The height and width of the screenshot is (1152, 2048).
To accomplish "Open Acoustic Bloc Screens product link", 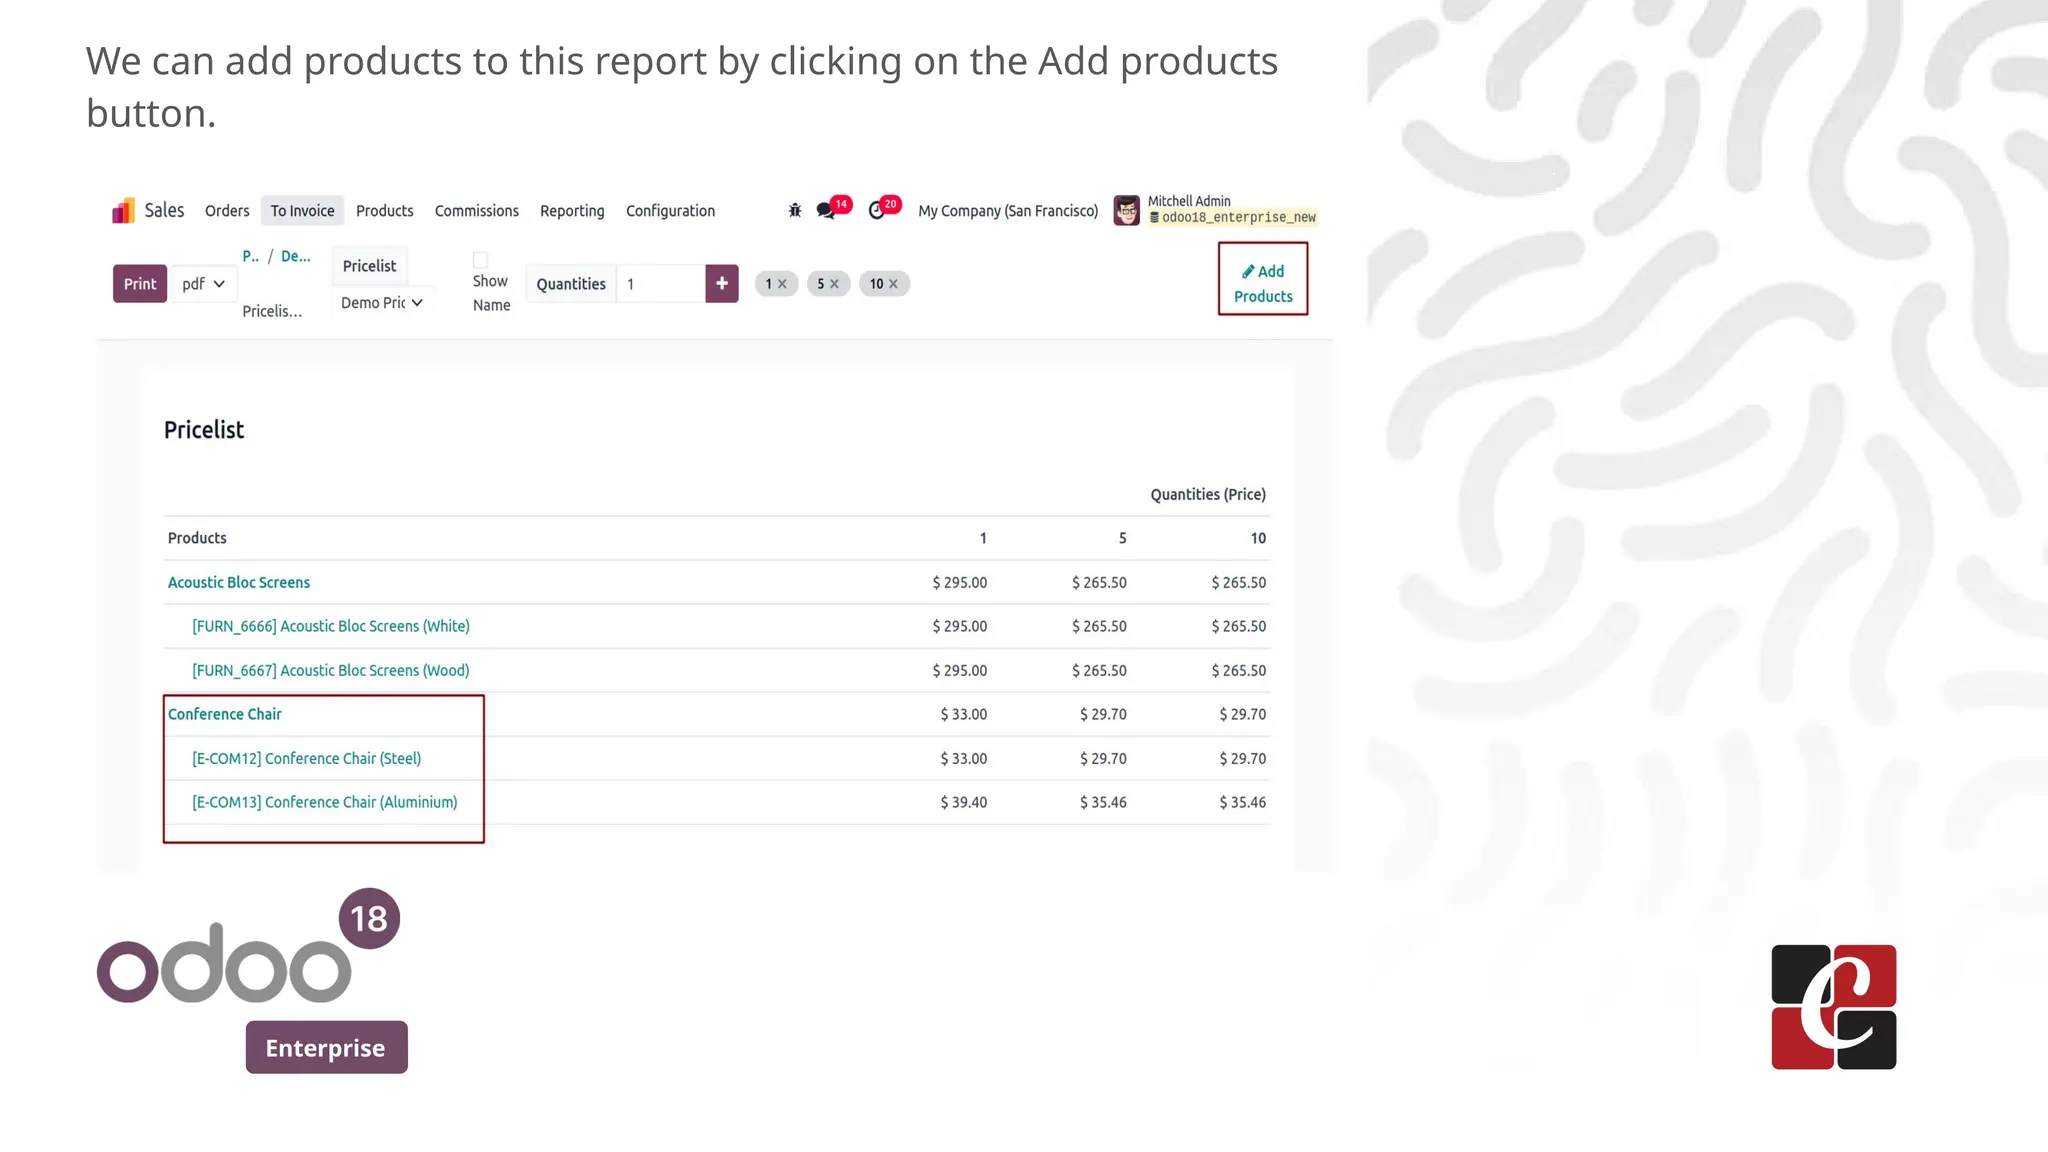I will point(239,582).
